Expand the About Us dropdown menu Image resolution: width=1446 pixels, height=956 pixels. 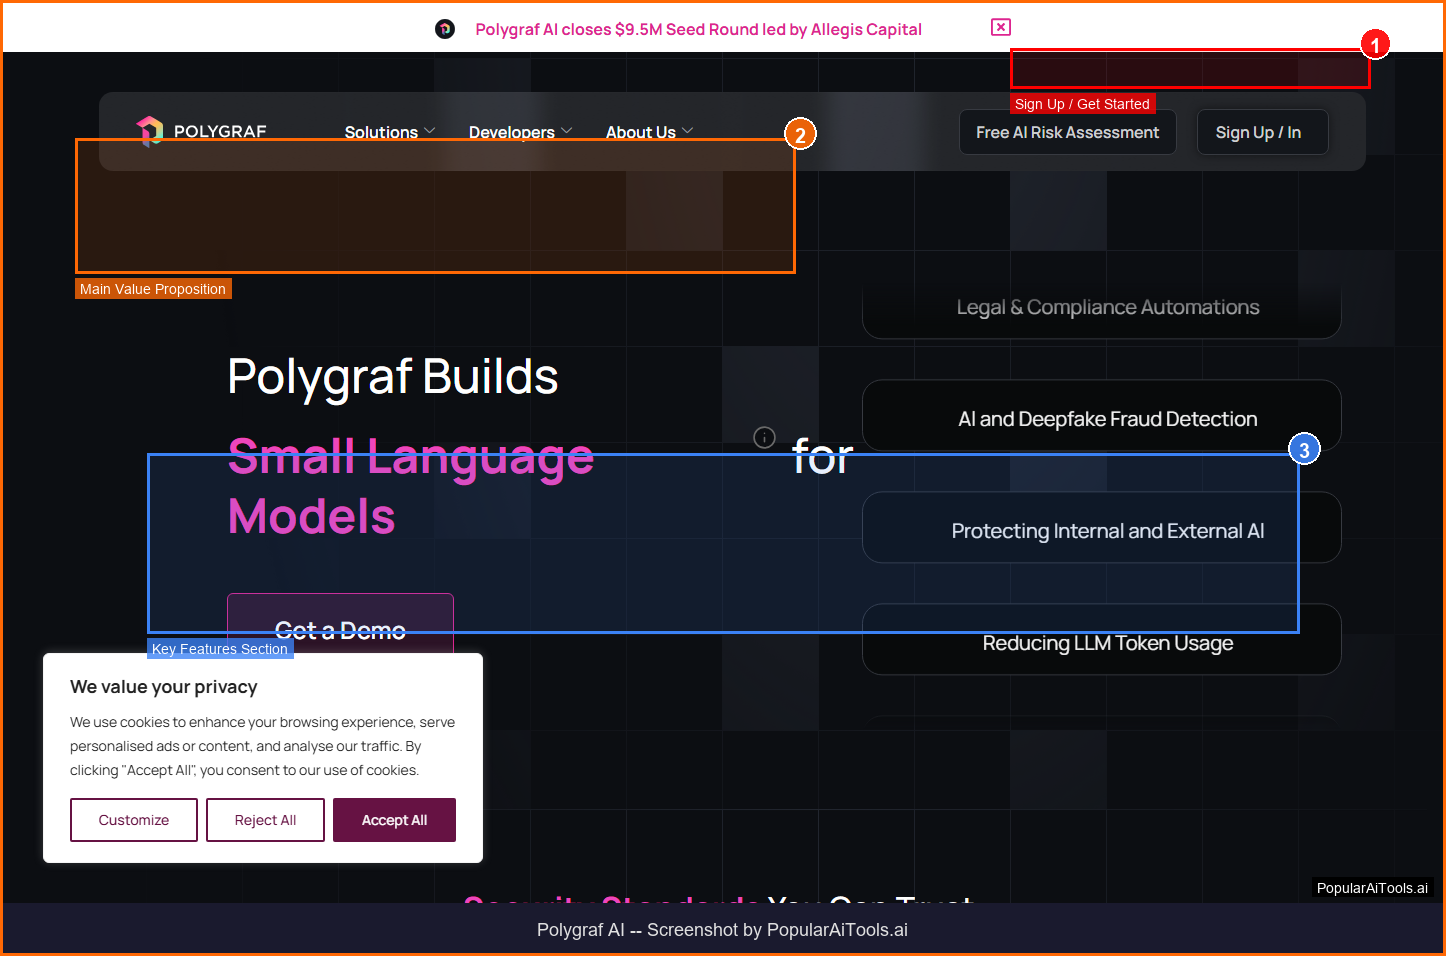point(649,132)
